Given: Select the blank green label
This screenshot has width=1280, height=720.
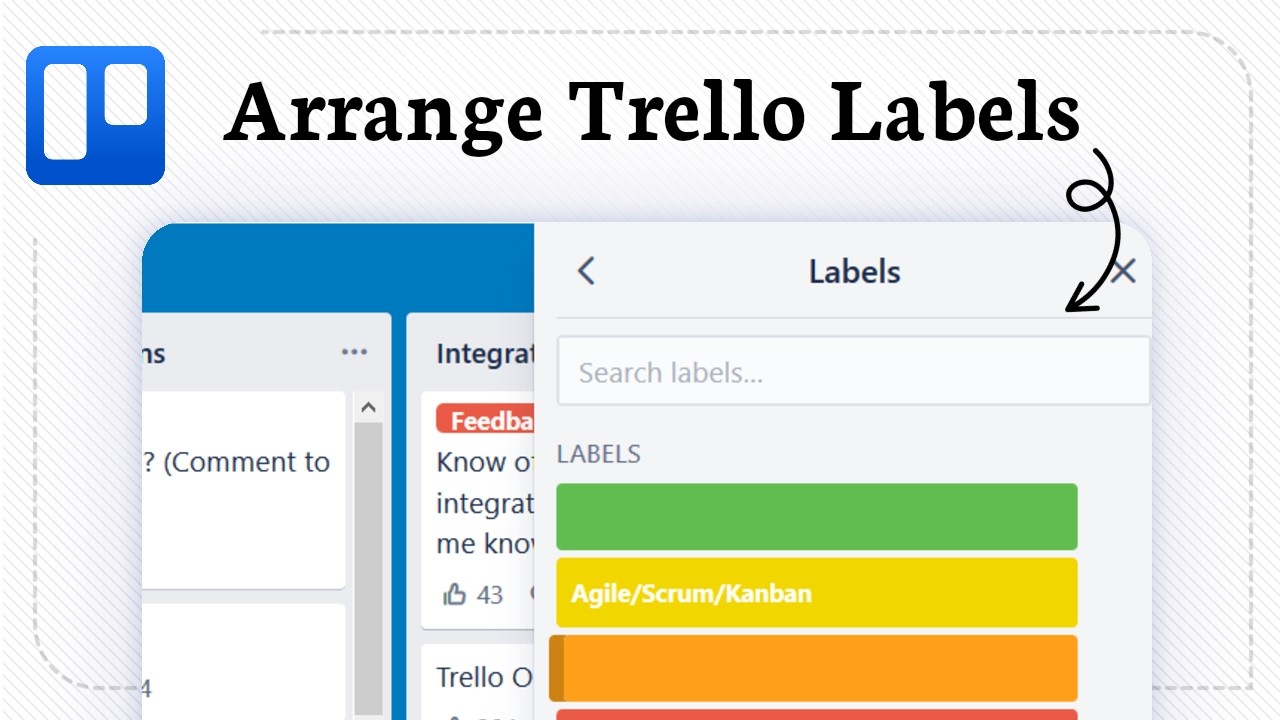Looking at the screenshot, I should point(817,517).
